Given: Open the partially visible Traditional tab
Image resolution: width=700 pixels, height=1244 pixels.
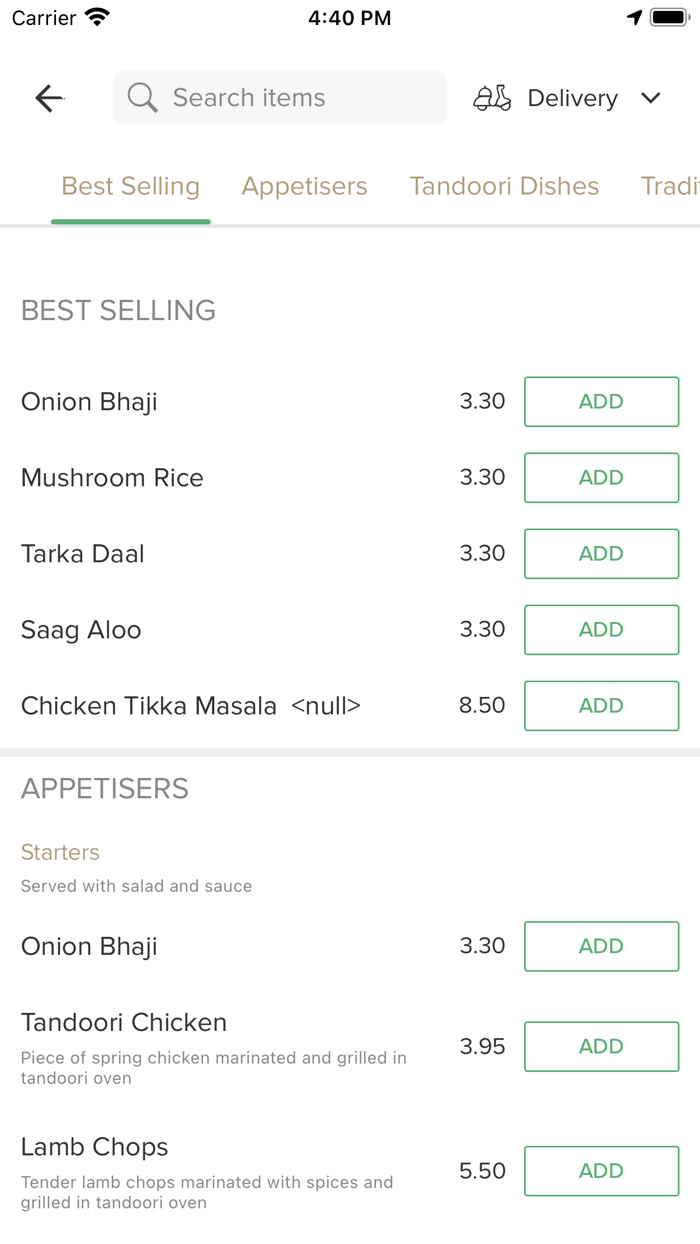Looking at the screenshot, I should (x=670, y=186).
